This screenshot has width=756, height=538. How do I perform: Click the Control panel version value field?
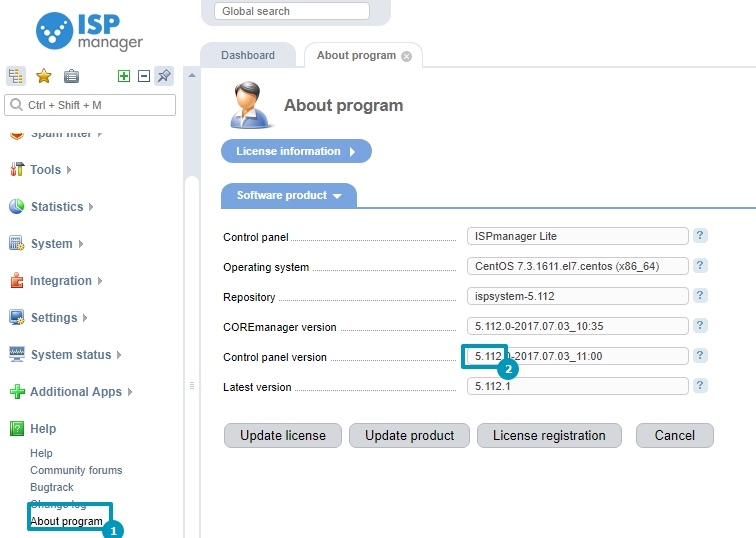[578, 356]
